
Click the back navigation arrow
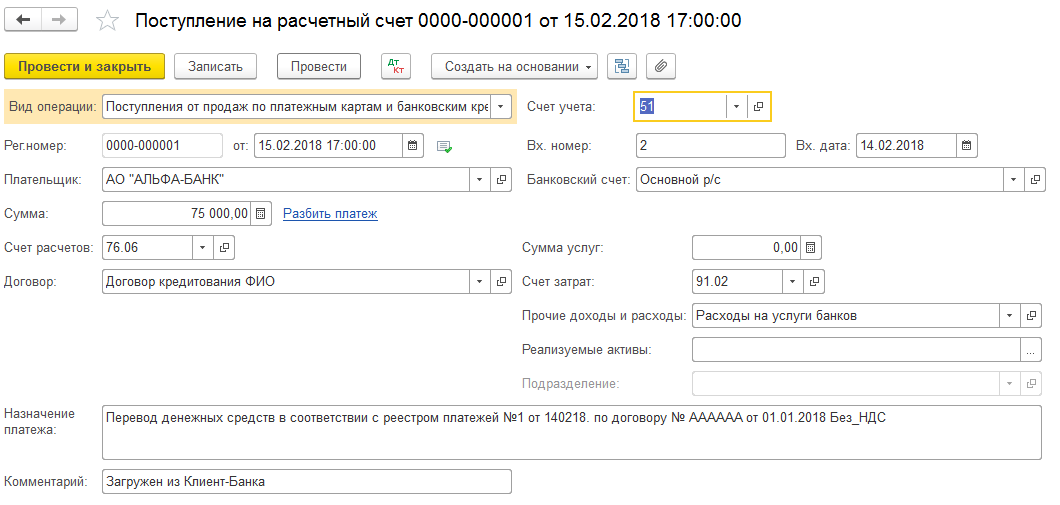[x=24, y=20]
